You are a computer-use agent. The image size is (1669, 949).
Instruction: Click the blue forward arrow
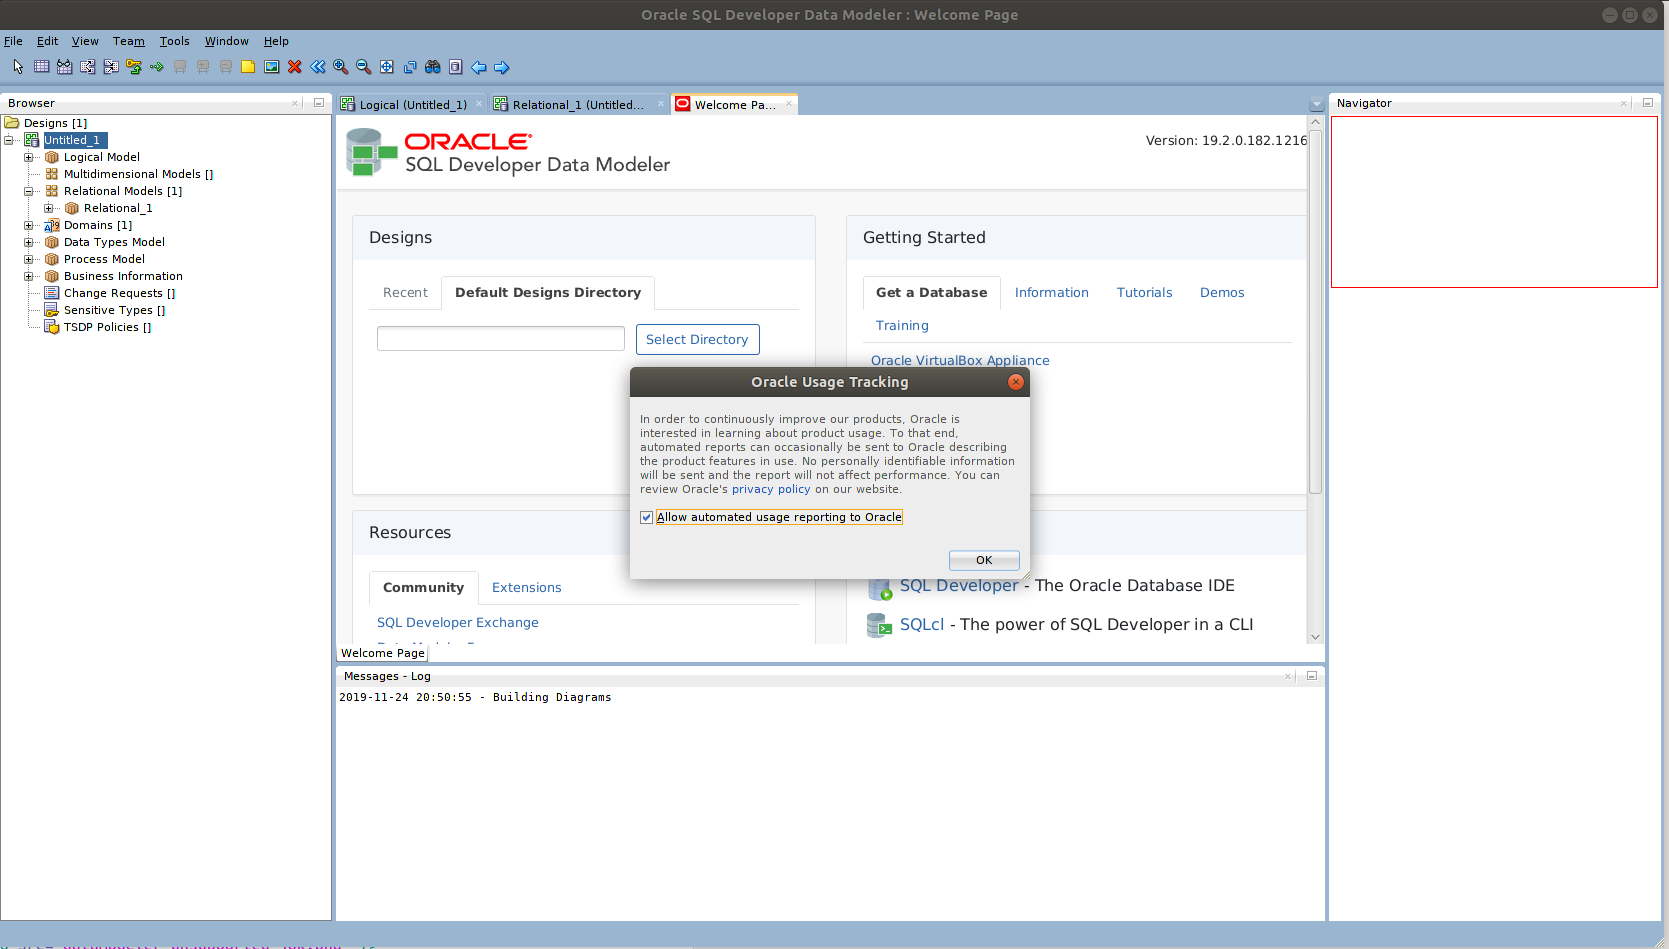click(501, 67)
